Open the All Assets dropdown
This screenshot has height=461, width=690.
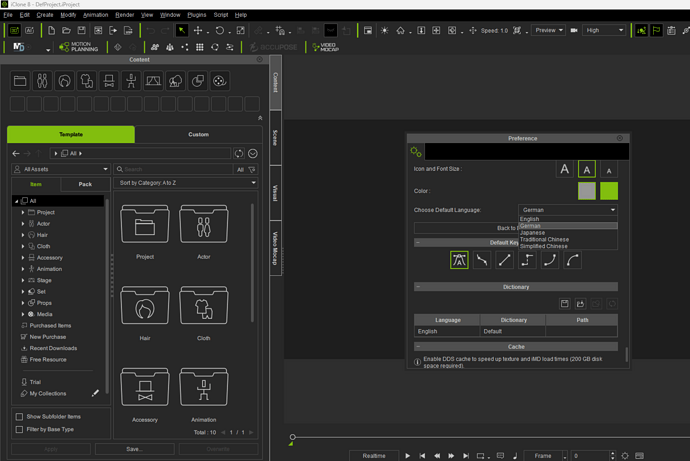point(61,169)
